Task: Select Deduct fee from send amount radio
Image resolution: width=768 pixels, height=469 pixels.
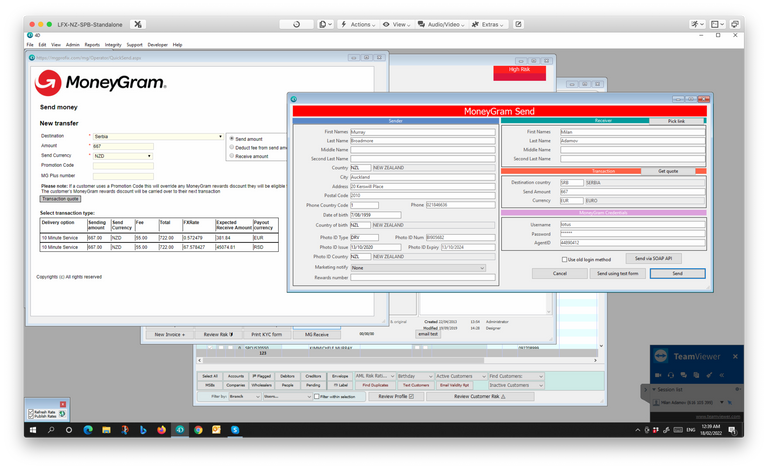Action: 232,147
